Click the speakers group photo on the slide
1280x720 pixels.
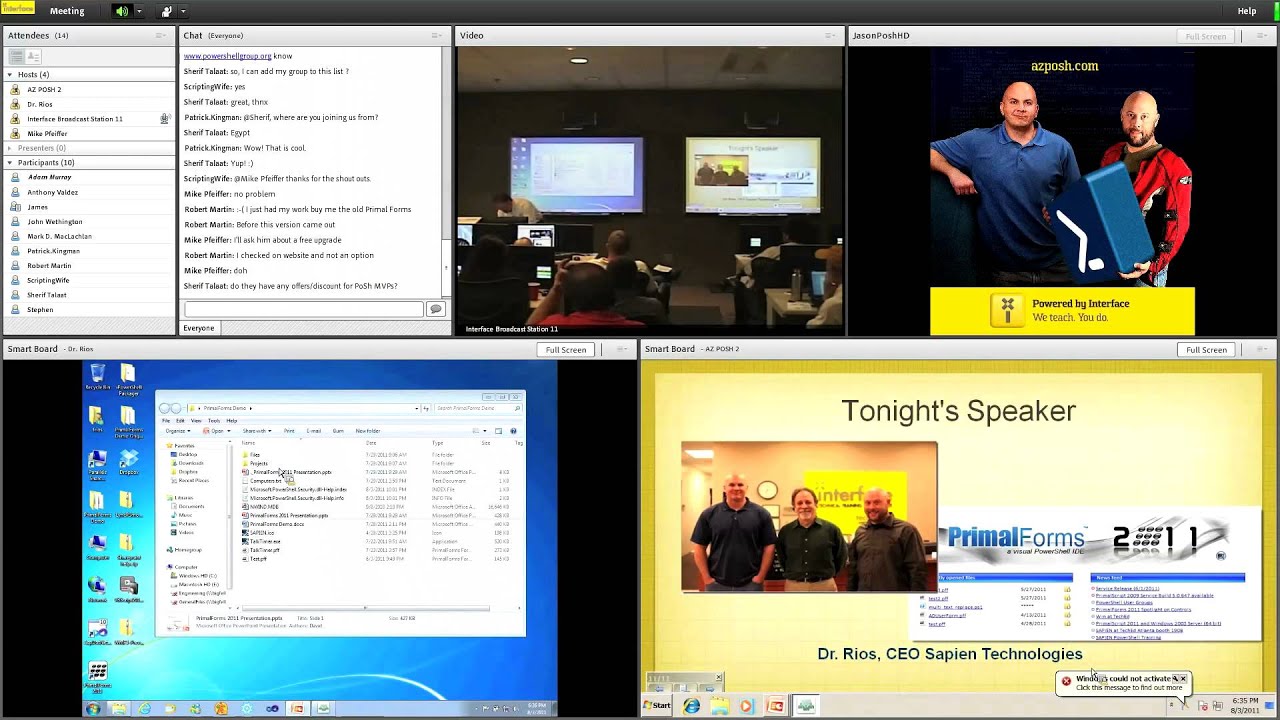tap(809, 517)
